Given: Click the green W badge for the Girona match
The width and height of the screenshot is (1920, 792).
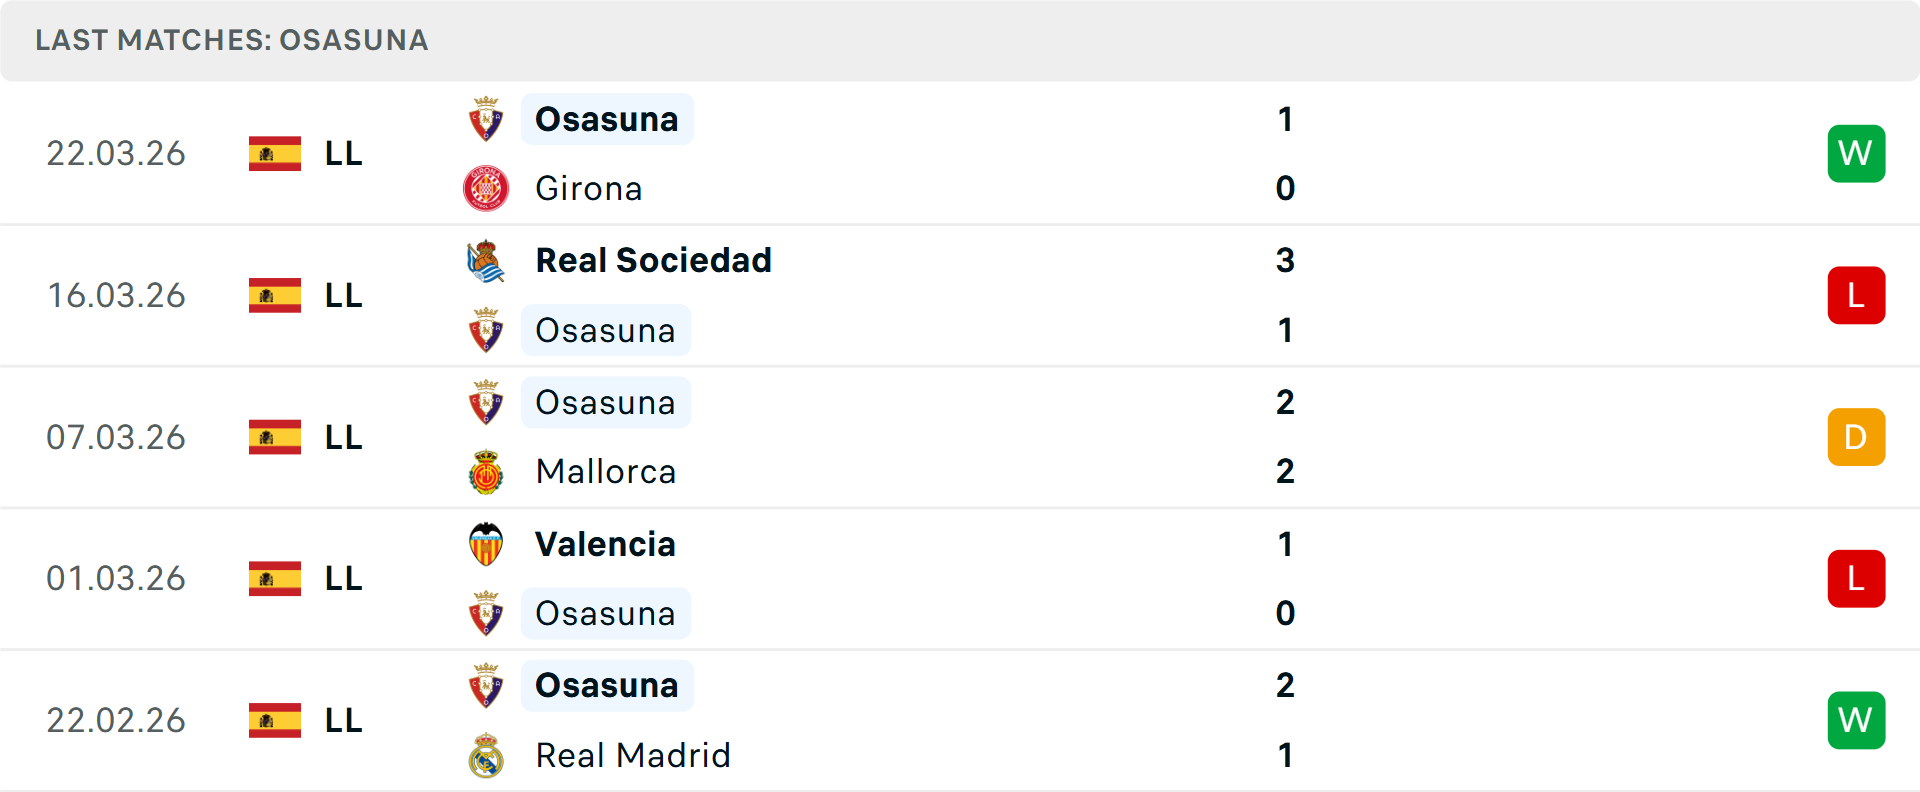Looking at the screenshot, I should [x=1856, y=153].
